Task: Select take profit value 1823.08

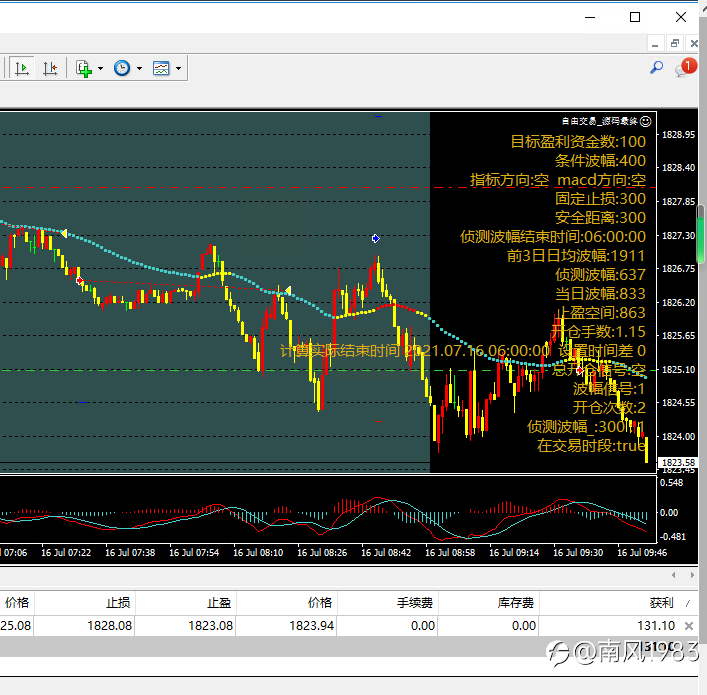Action: (x=211, y=626)
